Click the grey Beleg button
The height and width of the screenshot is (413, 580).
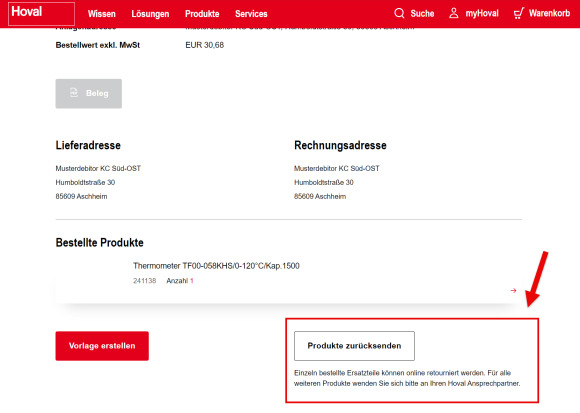[89, 94]
